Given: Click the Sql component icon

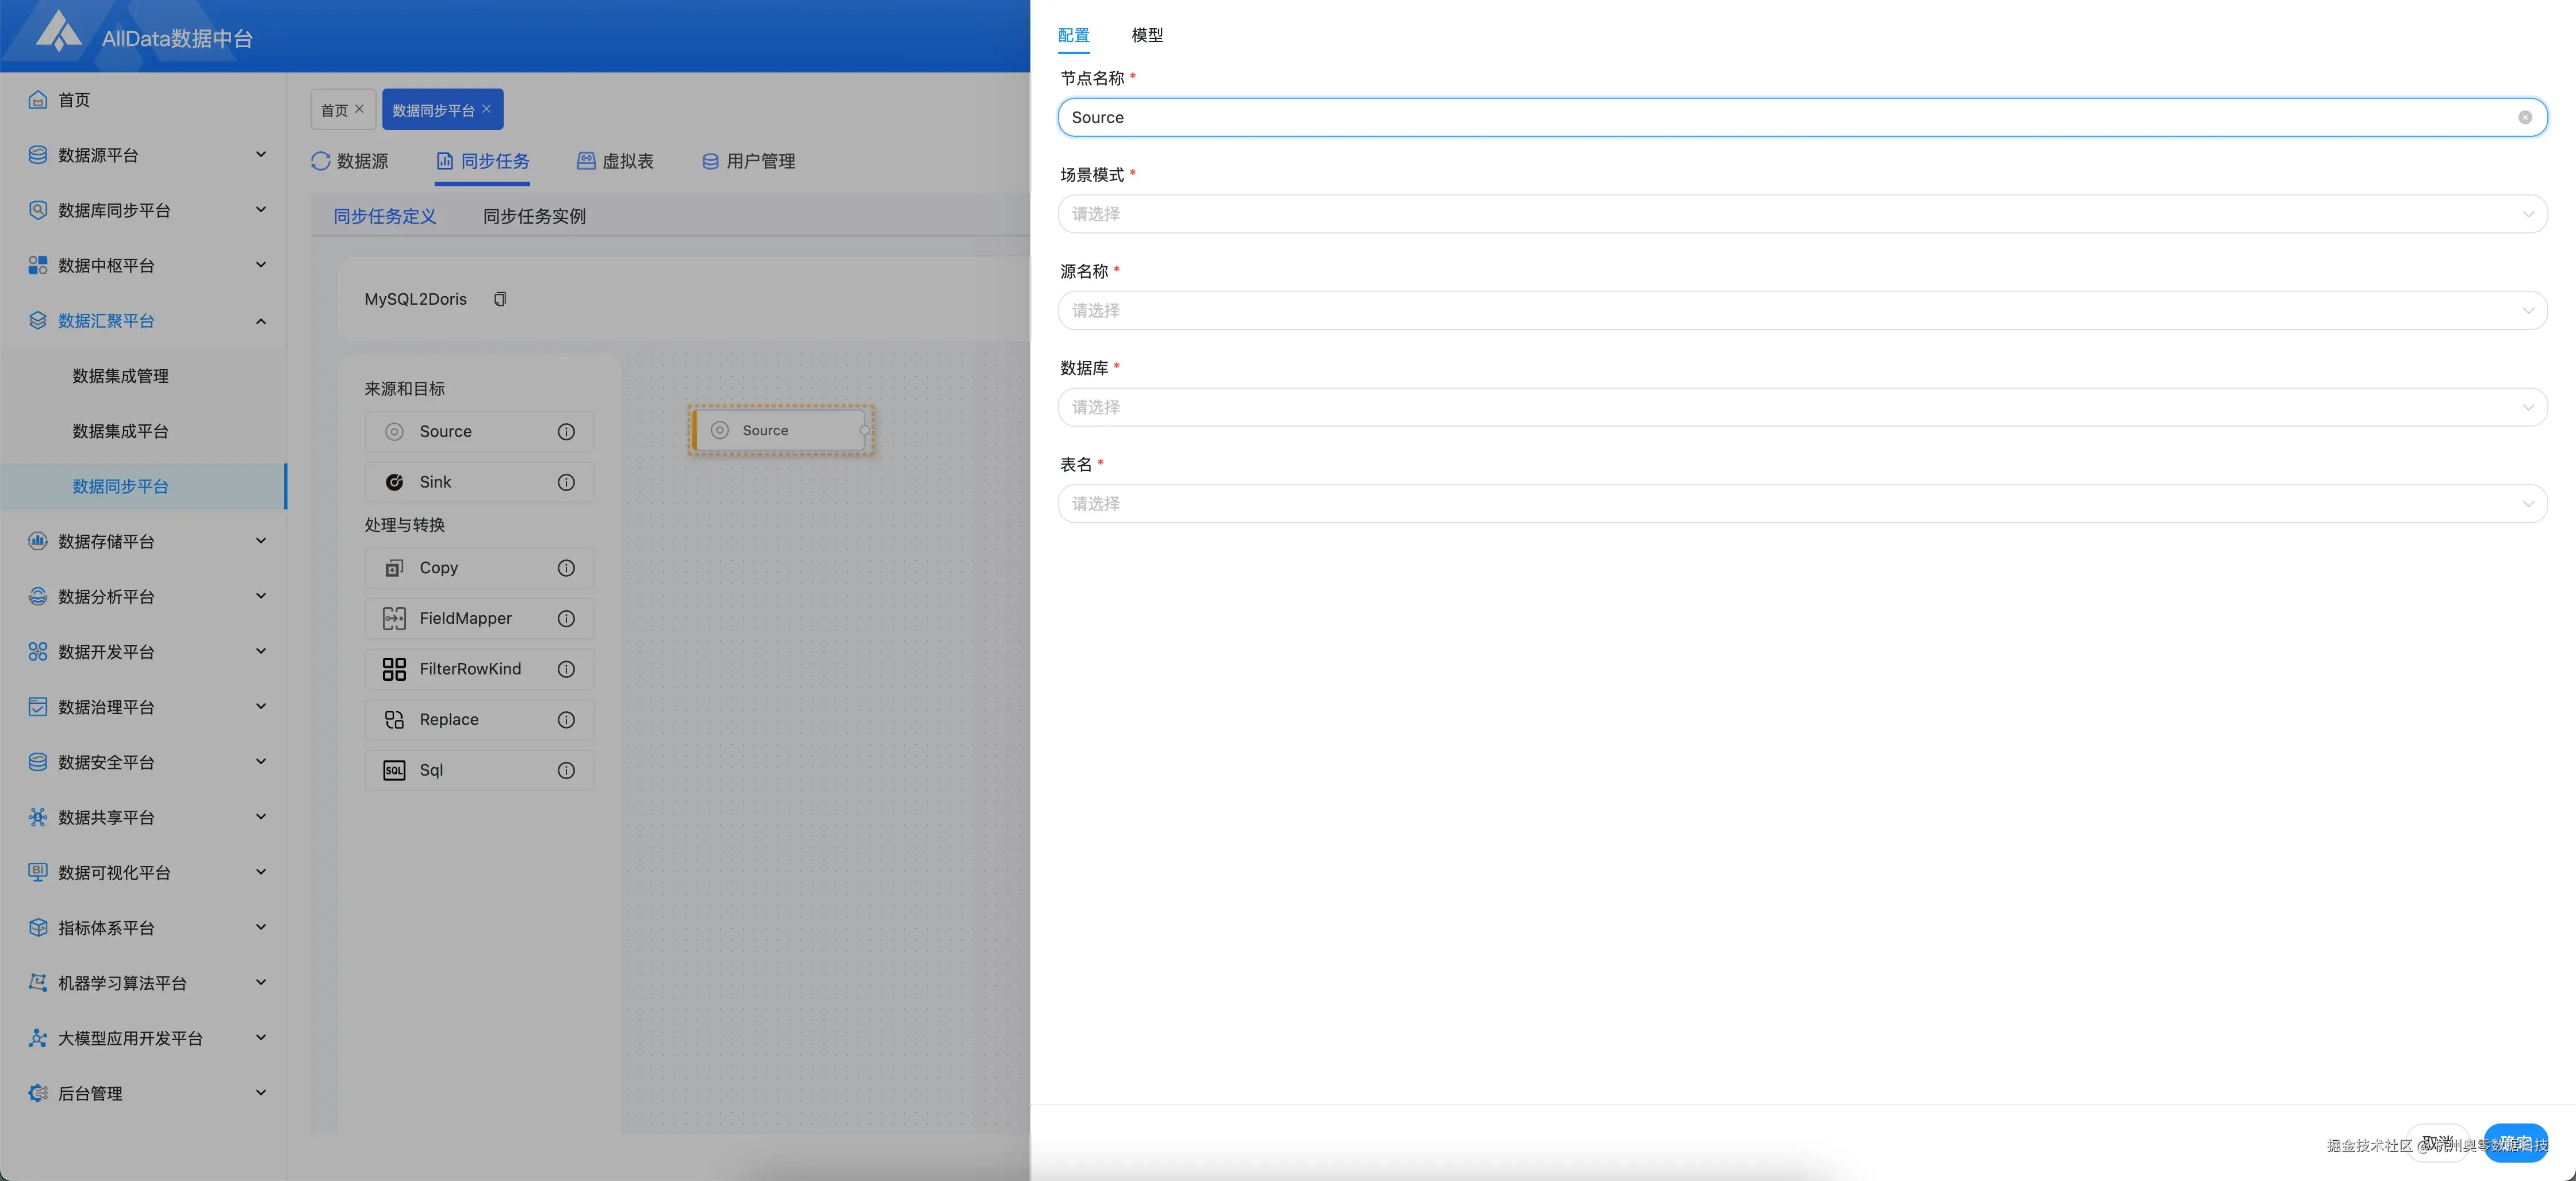Looking at the screenshot, I should coord(394,770).
